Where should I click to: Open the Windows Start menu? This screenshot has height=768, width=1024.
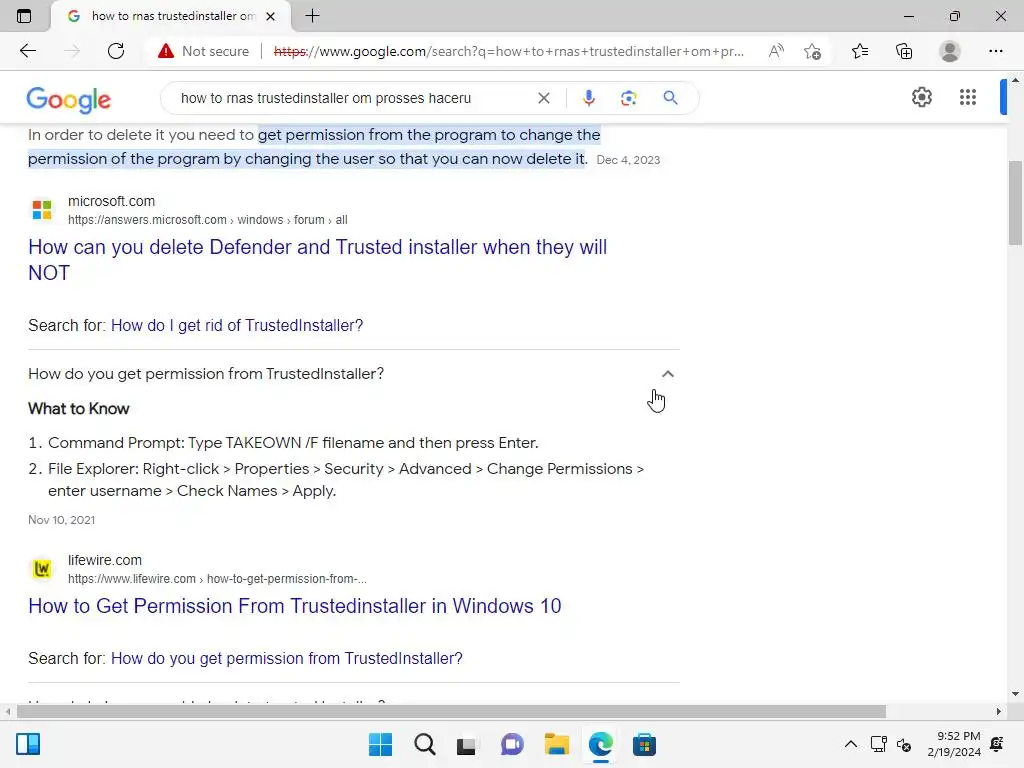click(x=381, y=744)
